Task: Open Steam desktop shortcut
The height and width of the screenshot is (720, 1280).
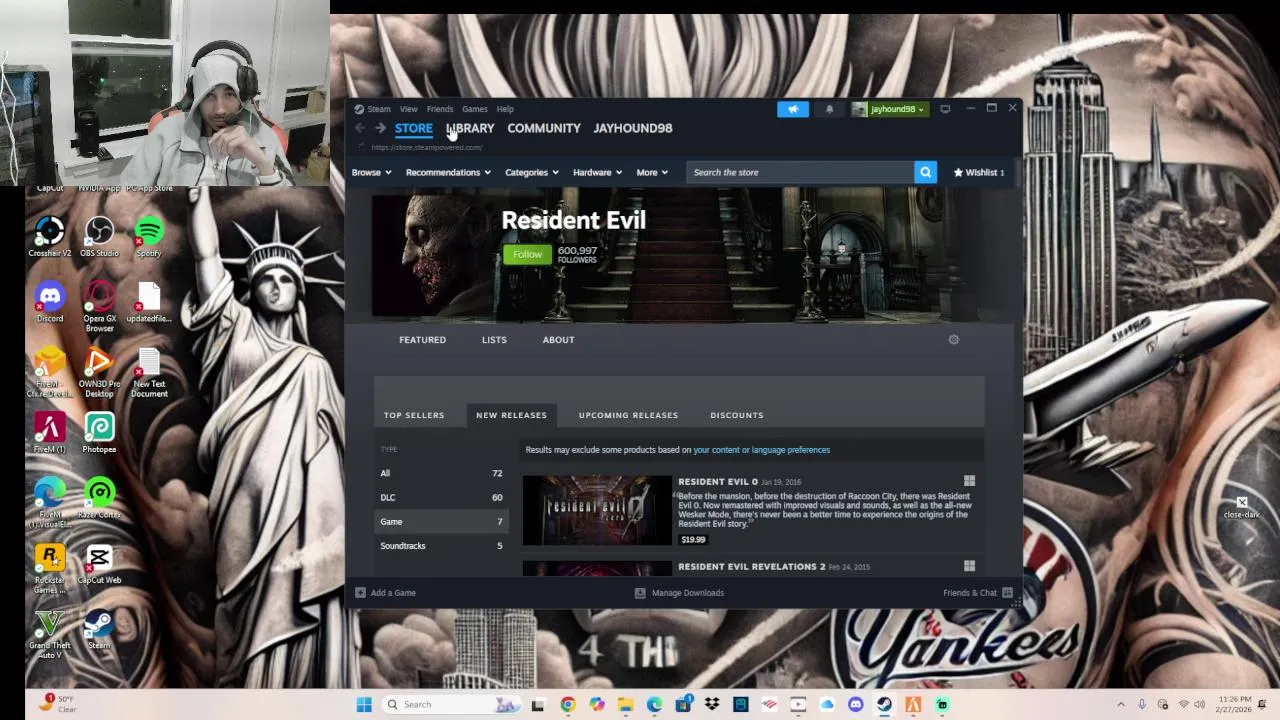Action: tap(99, 628)
